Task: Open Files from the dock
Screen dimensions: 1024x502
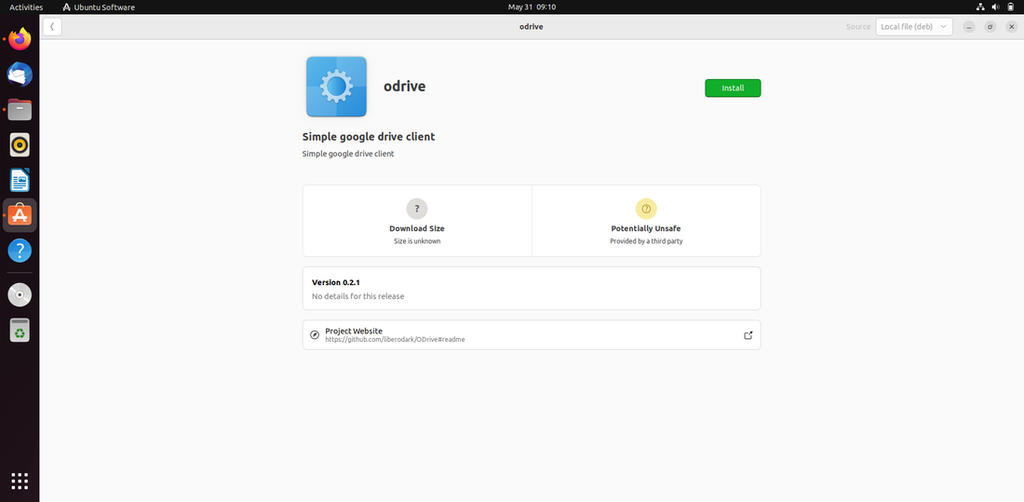Action: pos(20,110)
